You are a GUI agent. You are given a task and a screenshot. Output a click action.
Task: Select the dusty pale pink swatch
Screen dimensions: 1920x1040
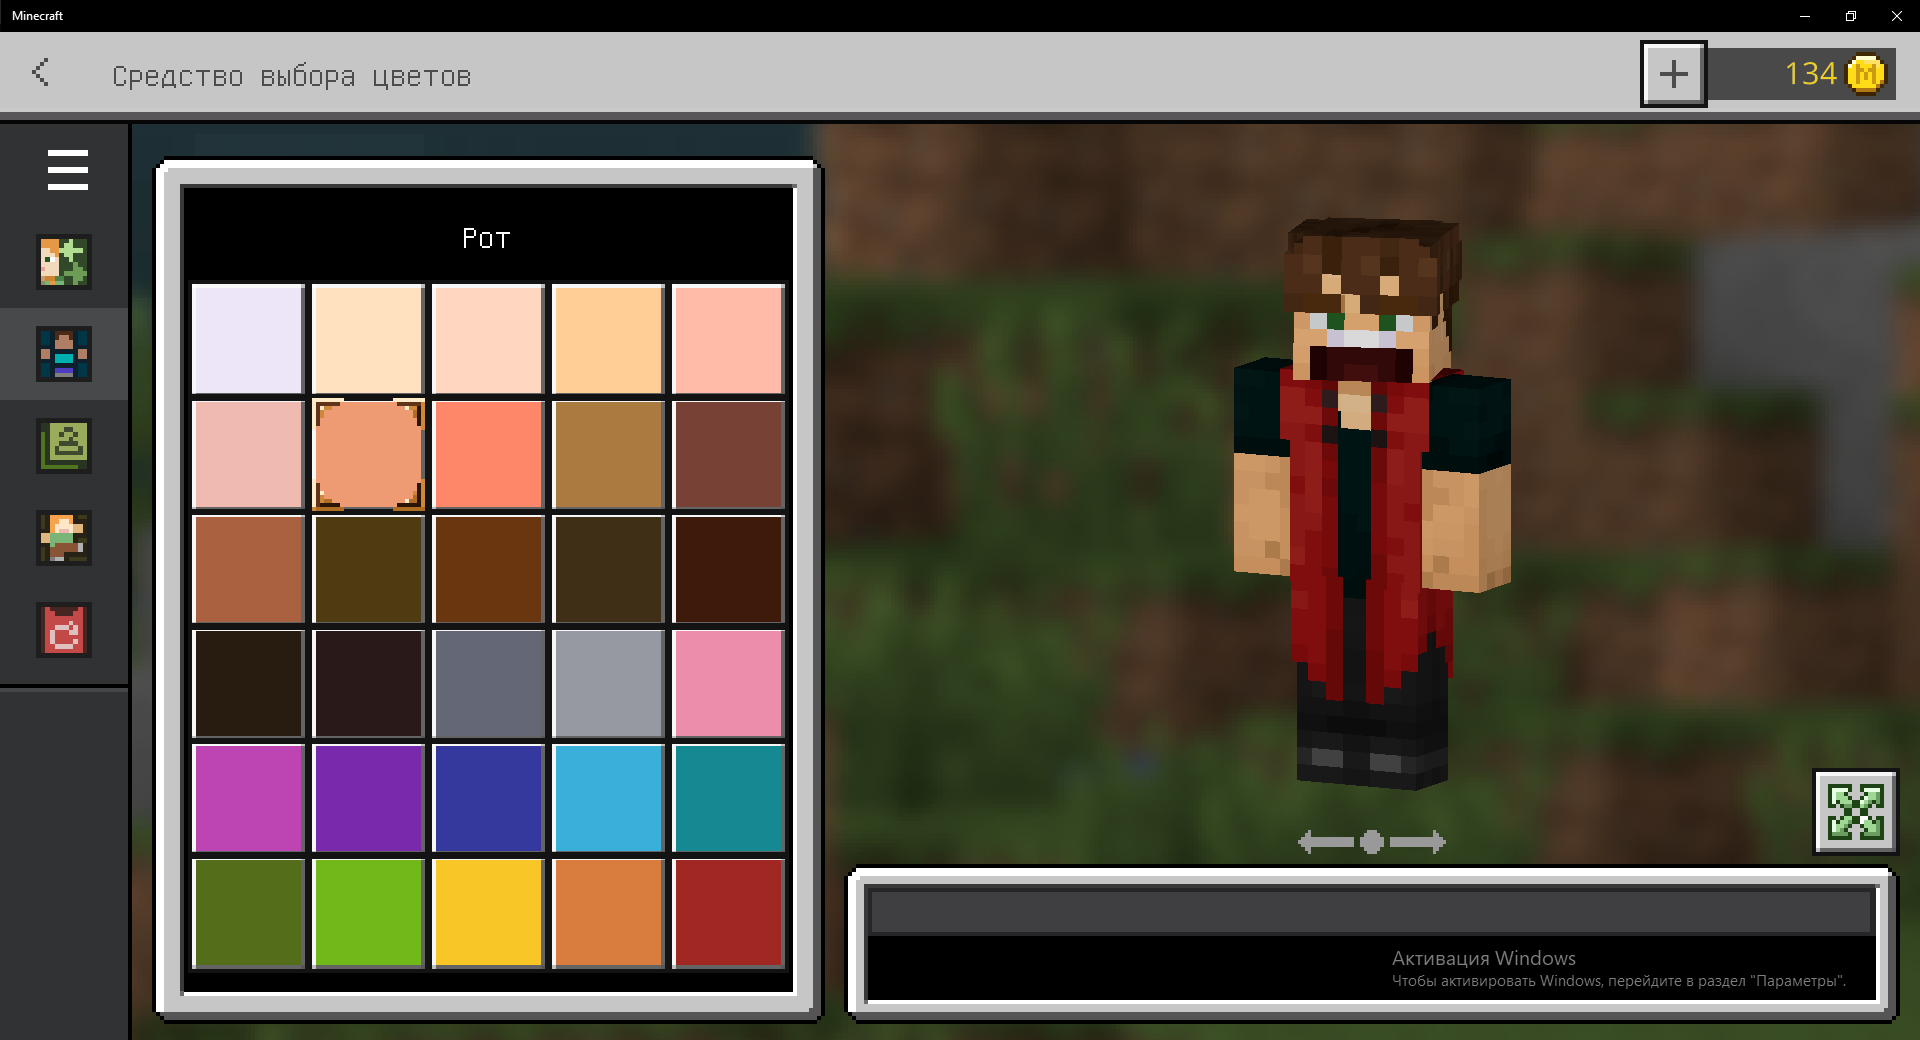(x=248, y=454)
